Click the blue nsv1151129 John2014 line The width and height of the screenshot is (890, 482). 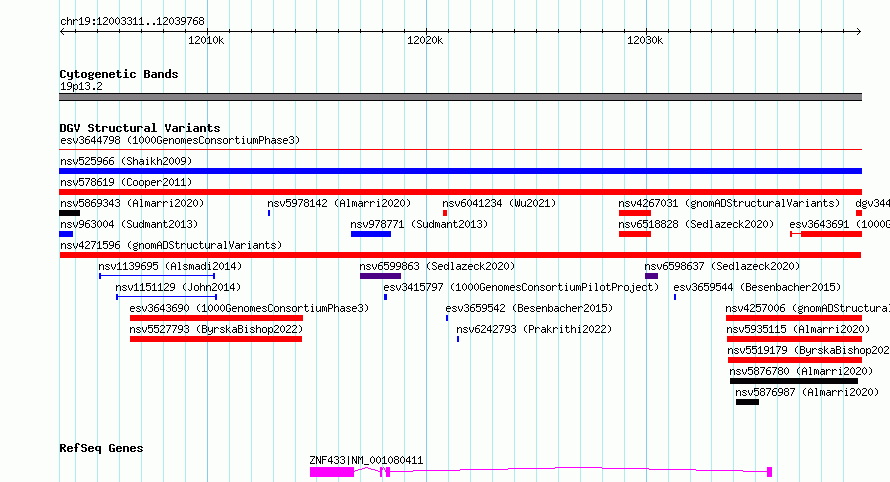click(x=166, y=297)
